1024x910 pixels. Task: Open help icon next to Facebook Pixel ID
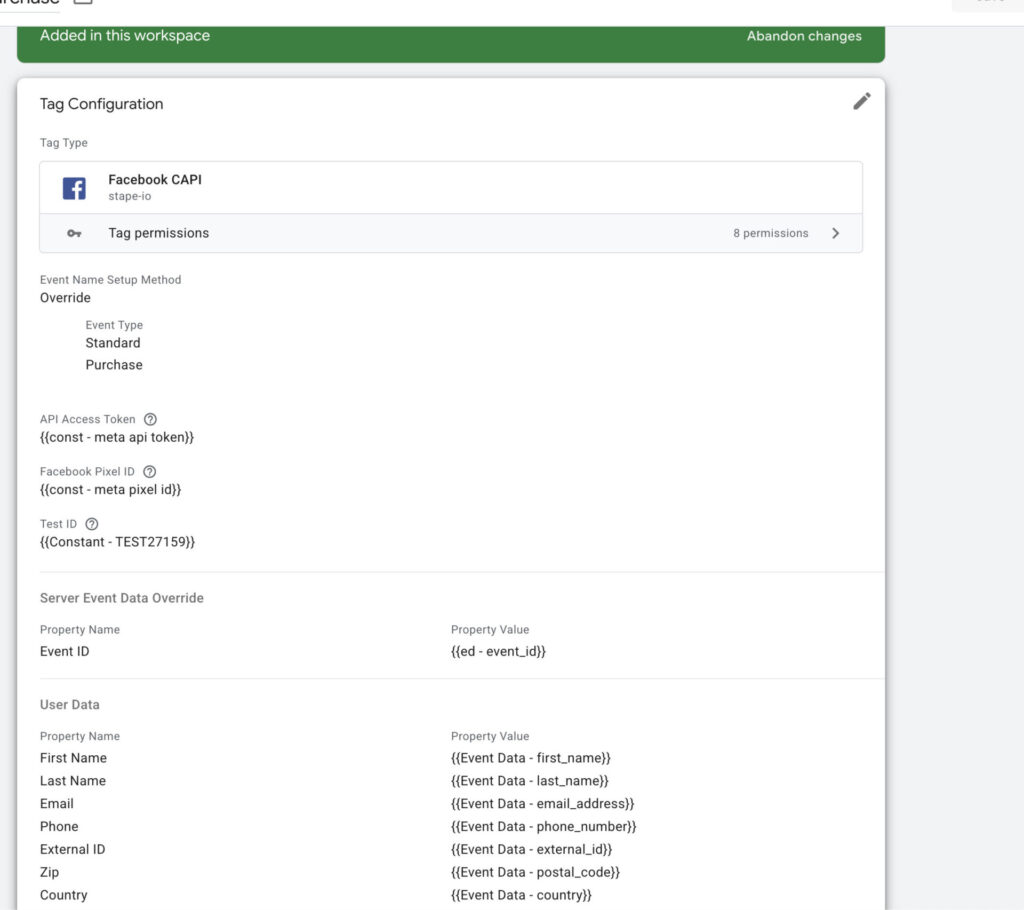(x=149, y=472)
